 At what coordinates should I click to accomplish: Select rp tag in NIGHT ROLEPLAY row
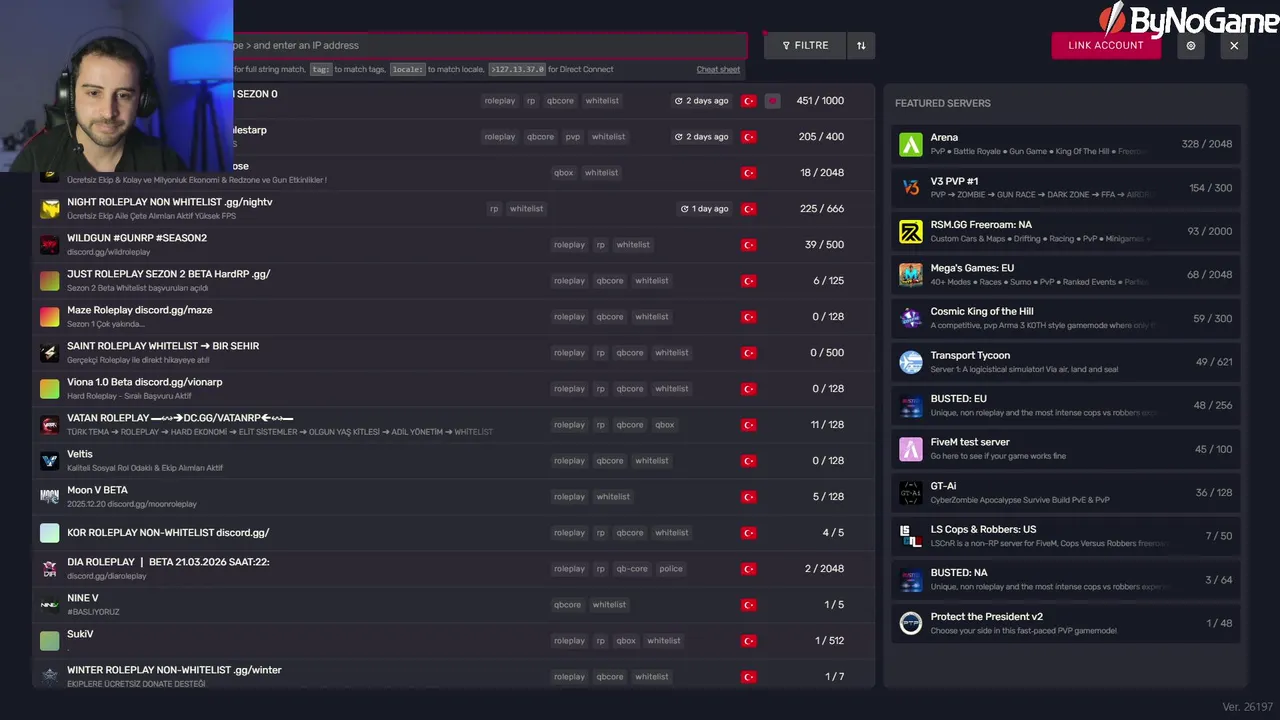click(x=494, y=209)
